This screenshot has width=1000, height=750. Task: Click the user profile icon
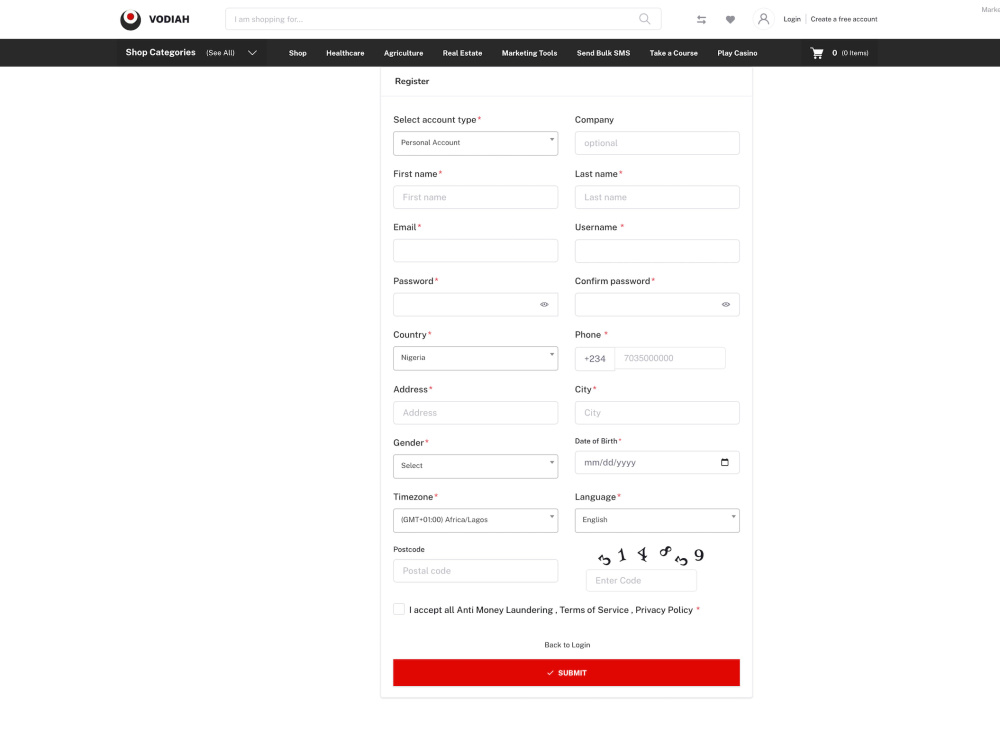click(763, 19)
